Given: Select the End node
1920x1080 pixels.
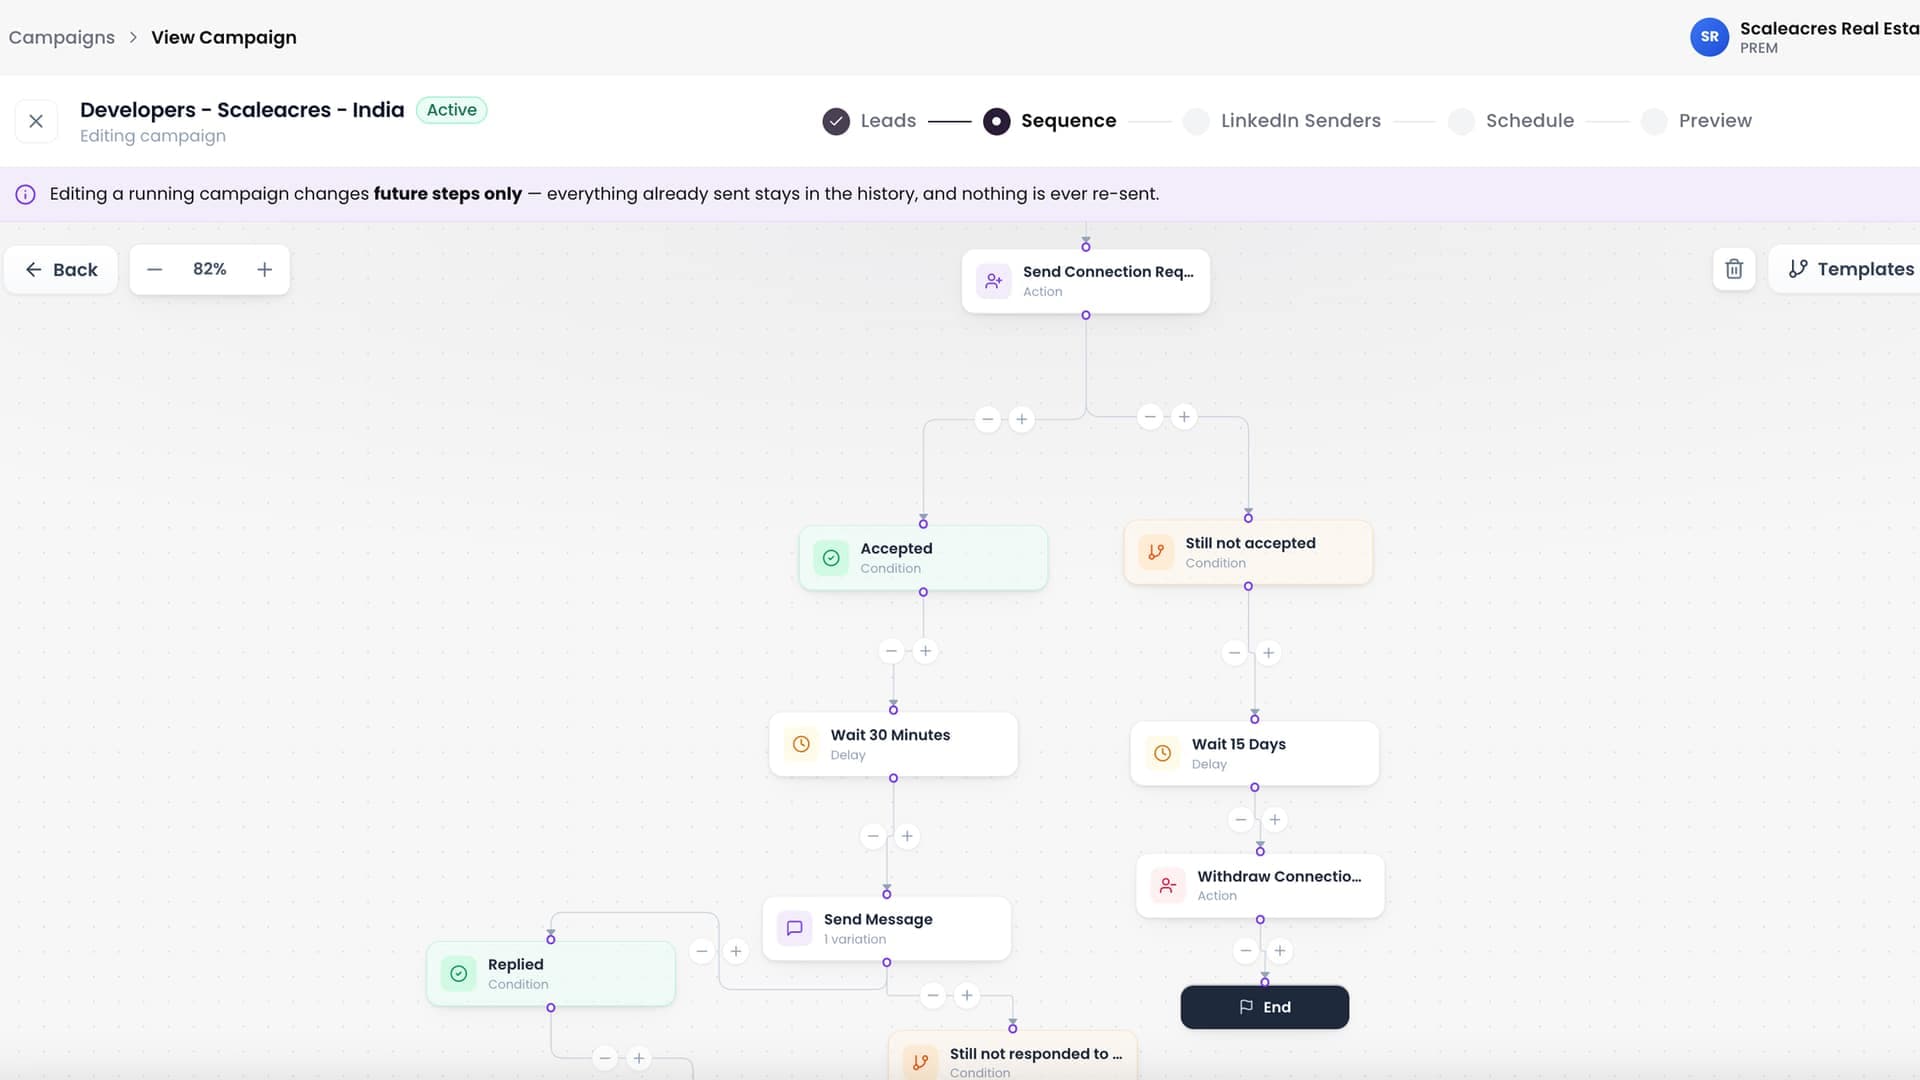Looking at the screenshot, I should pyautogui.click(x=1265, y=1007).
